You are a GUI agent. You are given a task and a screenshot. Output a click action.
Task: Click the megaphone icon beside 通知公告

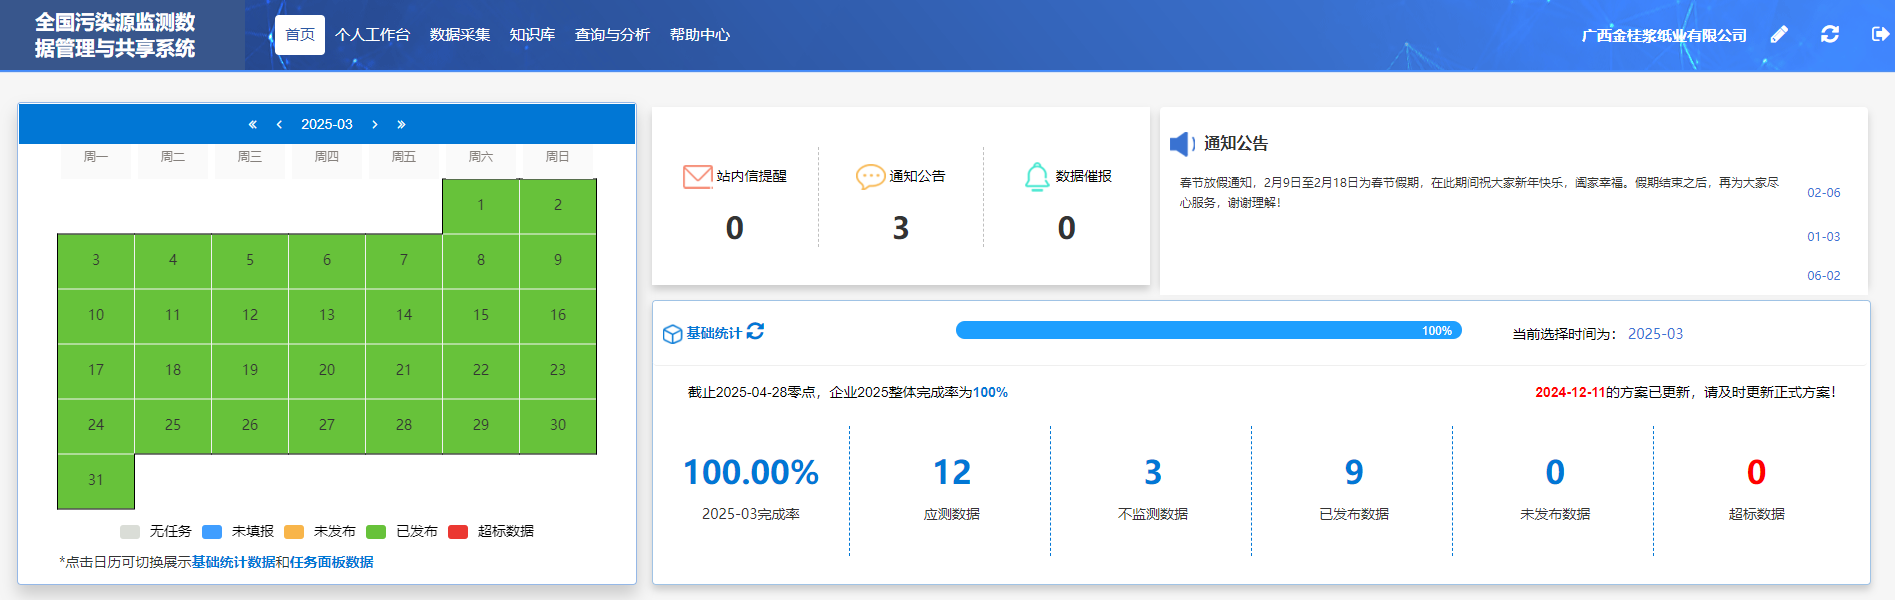[x=1182, y=144]
